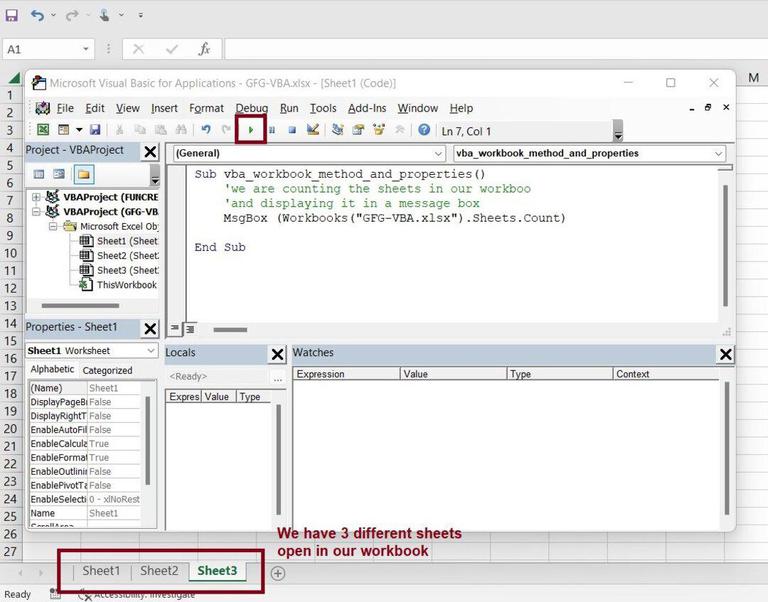Click the Undo arrow in VBA toolbar

206,130
